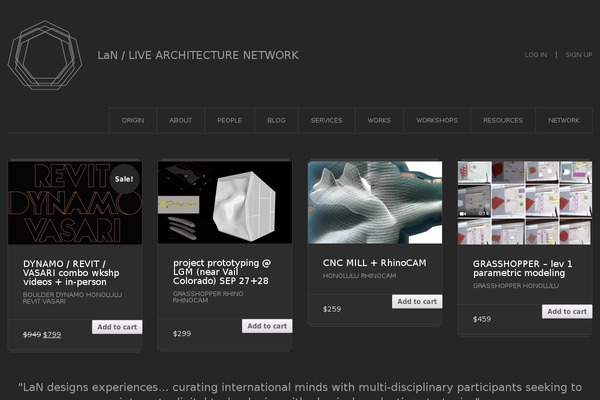The width and height of the screenshot is (600, 400).
Task: Open the WORKS menu item
Action: (379, 120)
